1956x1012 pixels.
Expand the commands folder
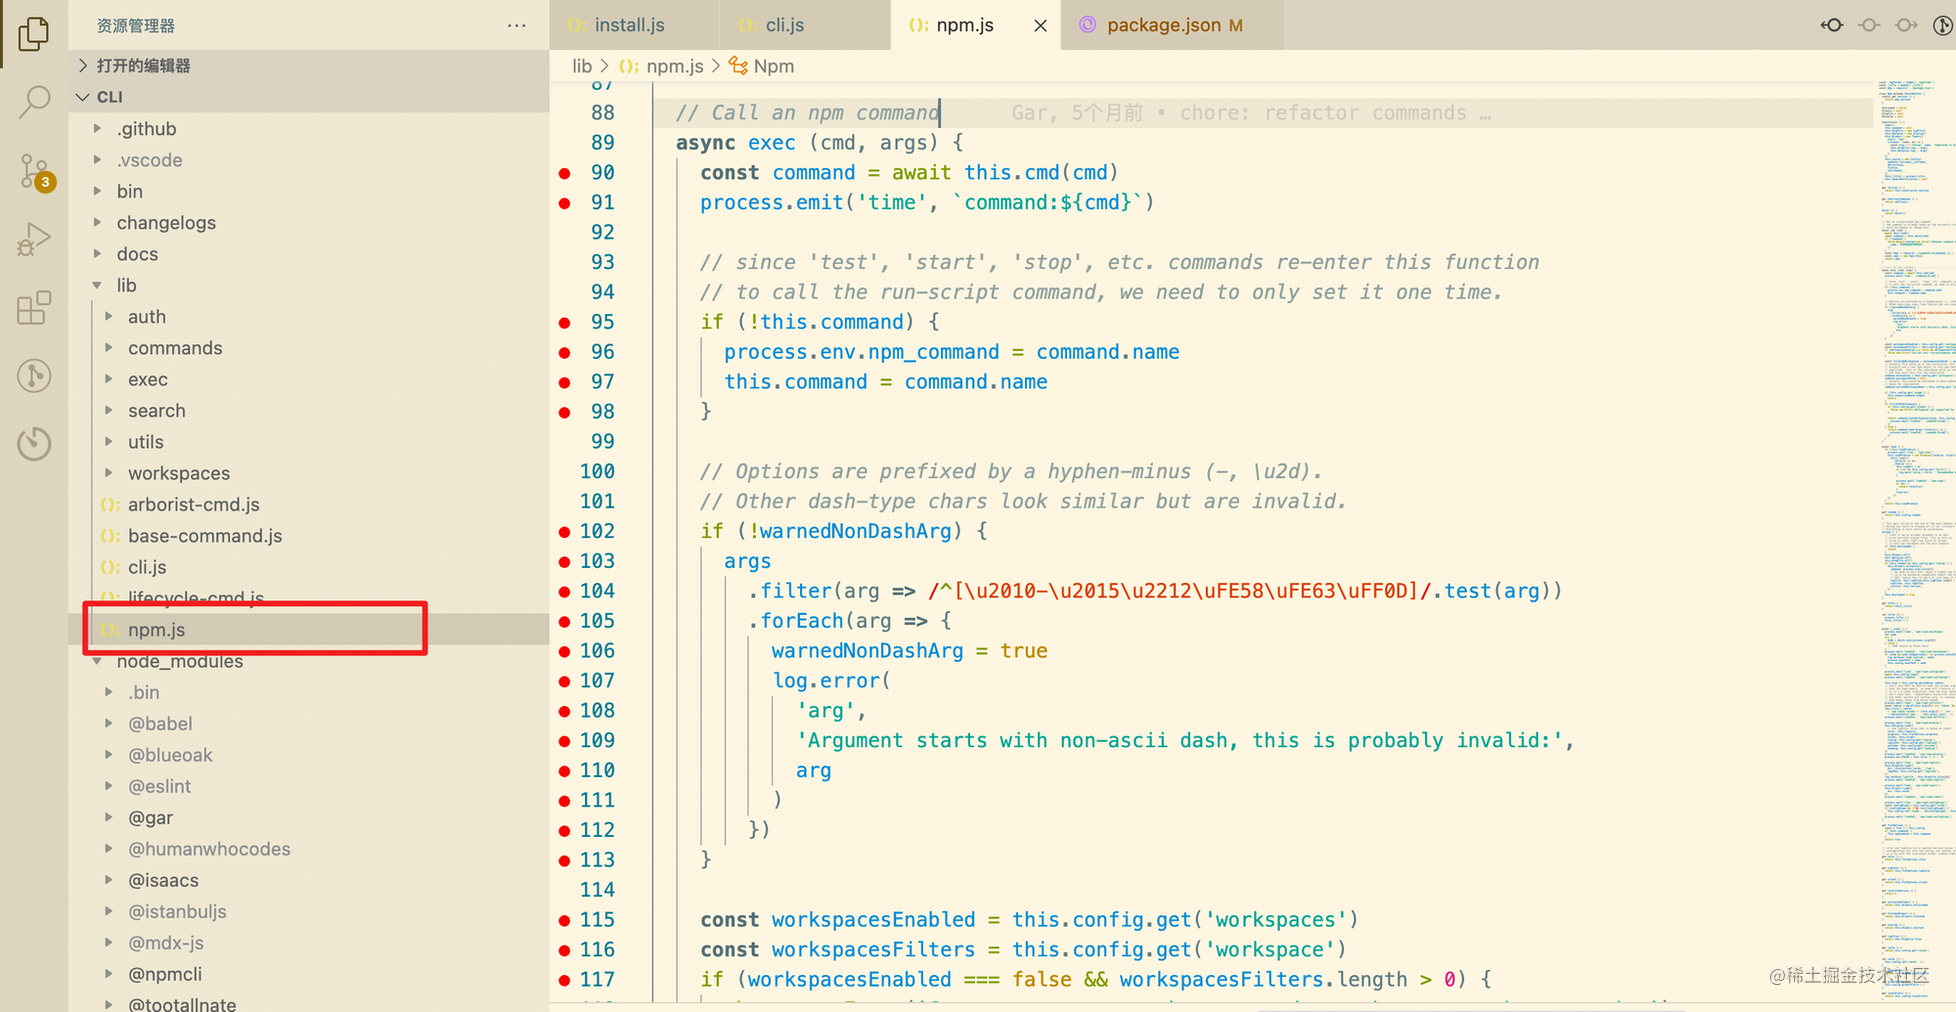[175, 348]
